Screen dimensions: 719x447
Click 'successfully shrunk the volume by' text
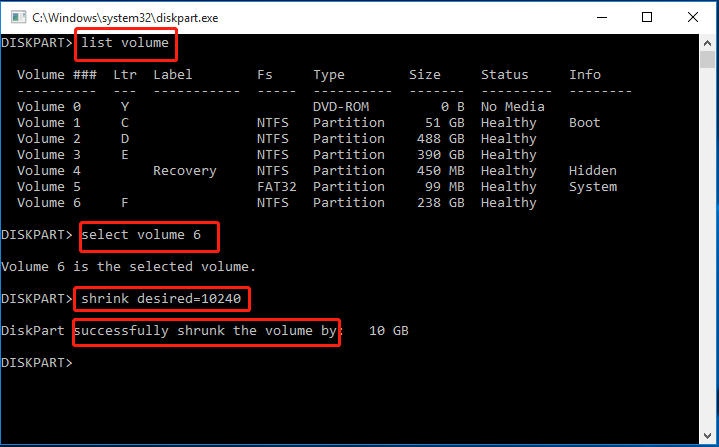pyautogui.click(x=205, y=331)
